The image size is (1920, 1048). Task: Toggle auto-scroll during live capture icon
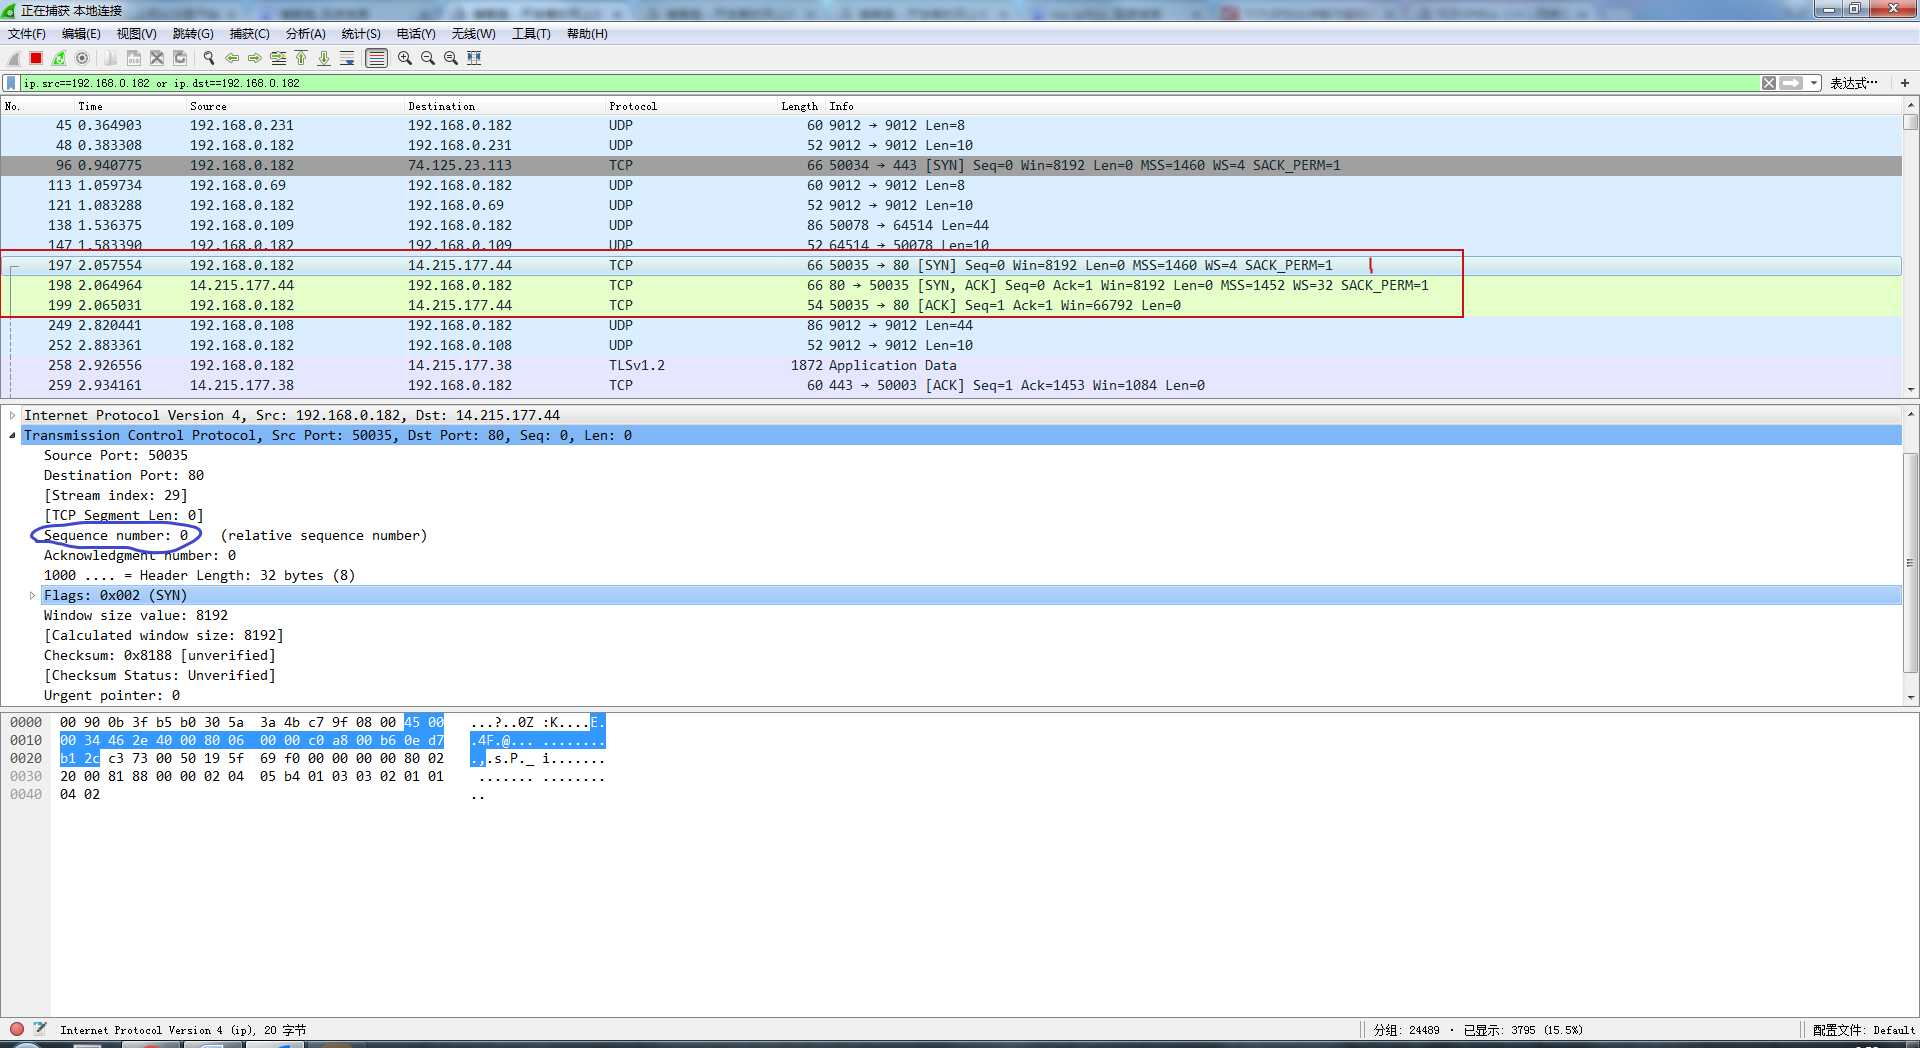point(347,58)
